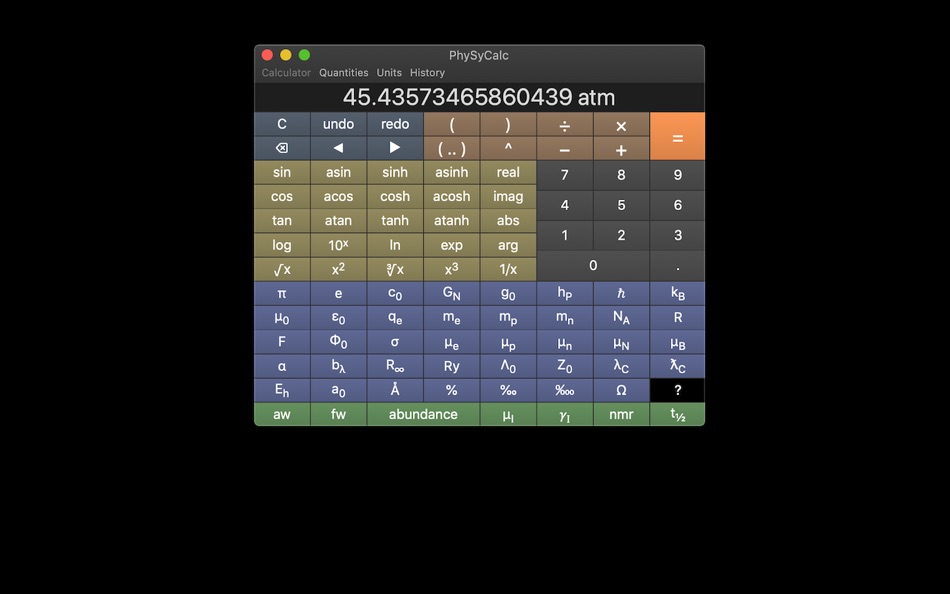
Task: Insert the Bohr radius a₀ constant
Action: (x=338, y=390)
